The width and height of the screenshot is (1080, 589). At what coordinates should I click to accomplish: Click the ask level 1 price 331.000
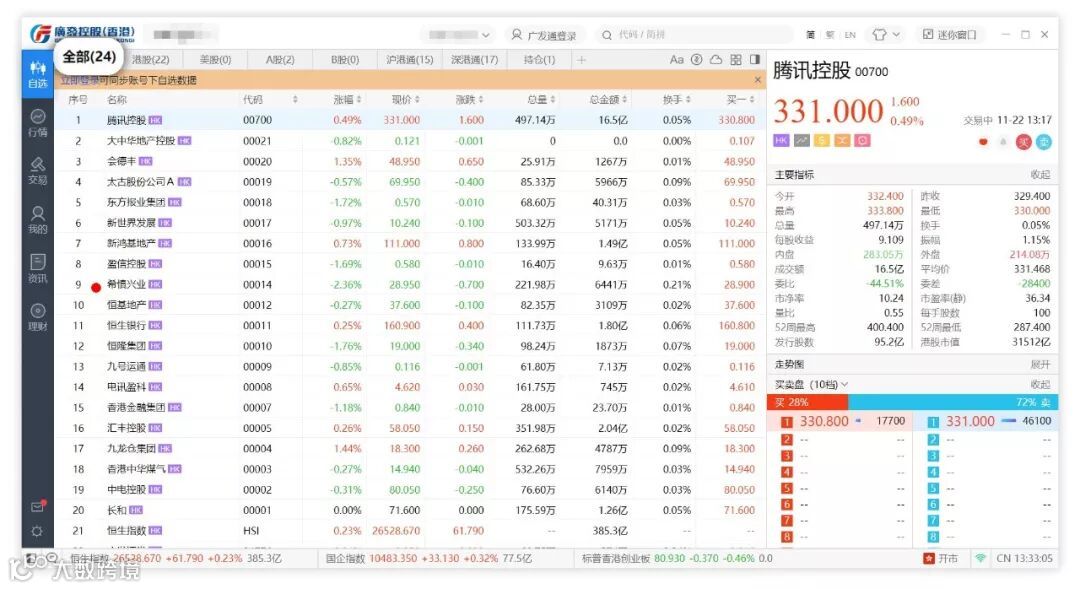click(970, 421)
